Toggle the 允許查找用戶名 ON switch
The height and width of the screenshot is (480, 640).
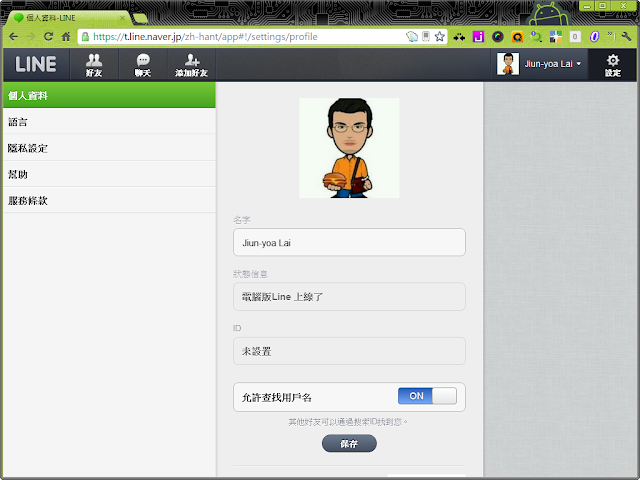click(427, 396)
